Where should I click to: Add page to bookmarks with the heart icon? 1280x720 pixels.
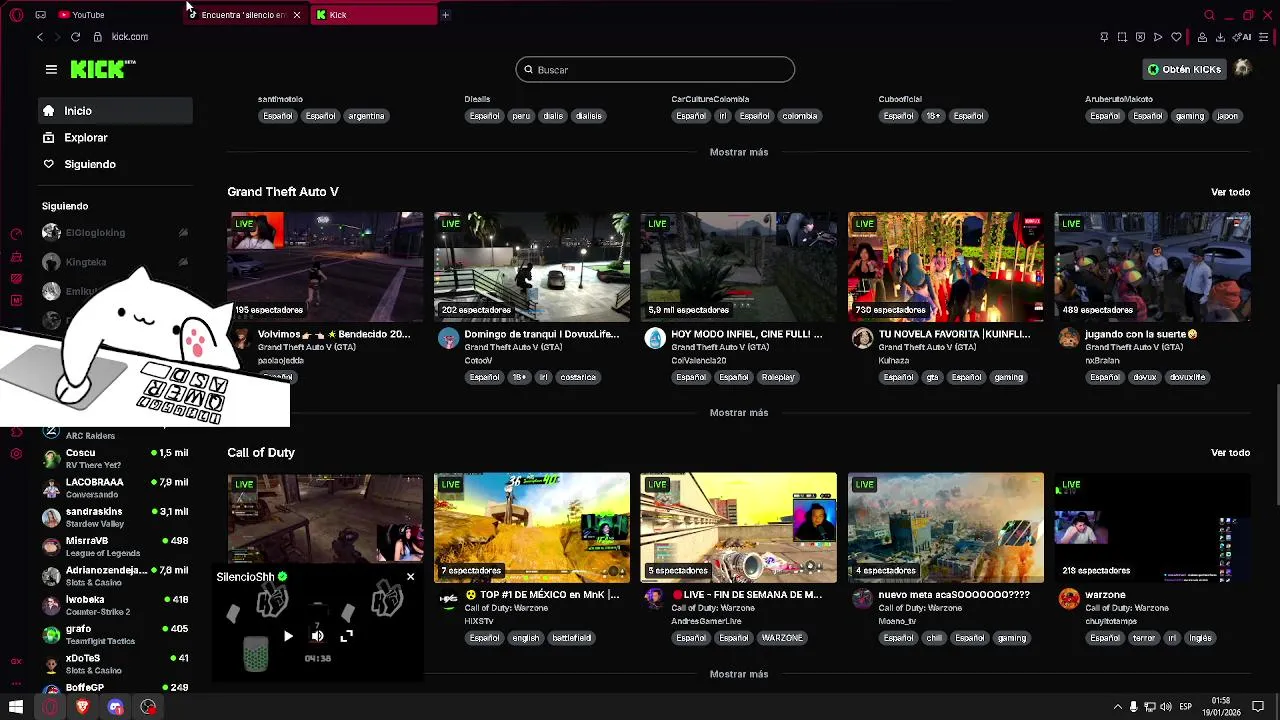point(1176,37)
